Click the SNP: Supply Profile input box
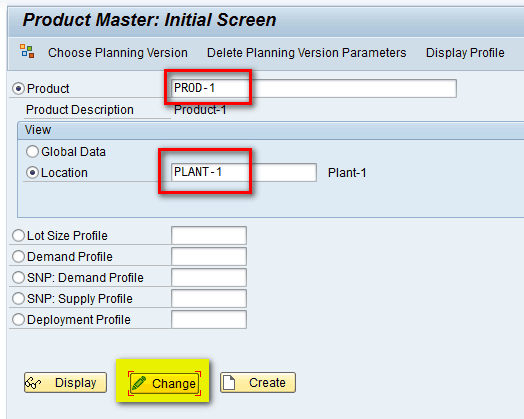Viewport: 524px width, 419px height. point(209,298)
